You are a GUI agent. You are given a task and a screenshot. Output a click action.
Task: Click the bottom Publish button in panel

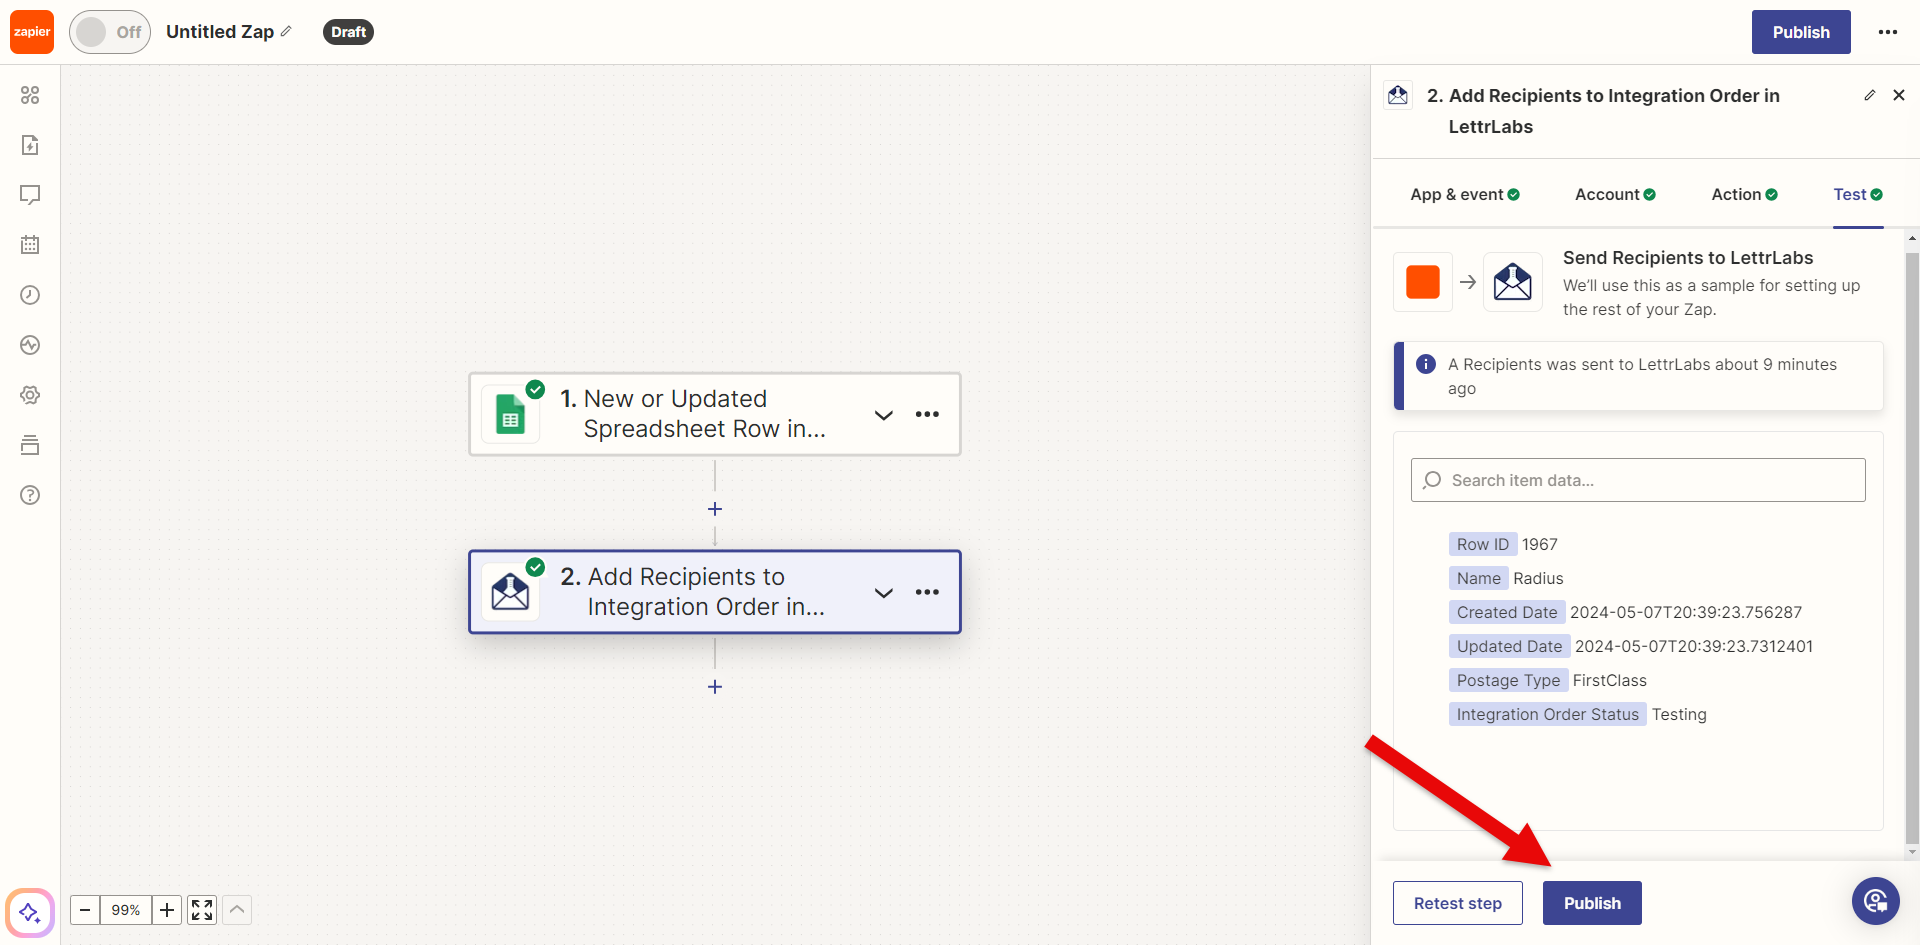click(1592, 903)
